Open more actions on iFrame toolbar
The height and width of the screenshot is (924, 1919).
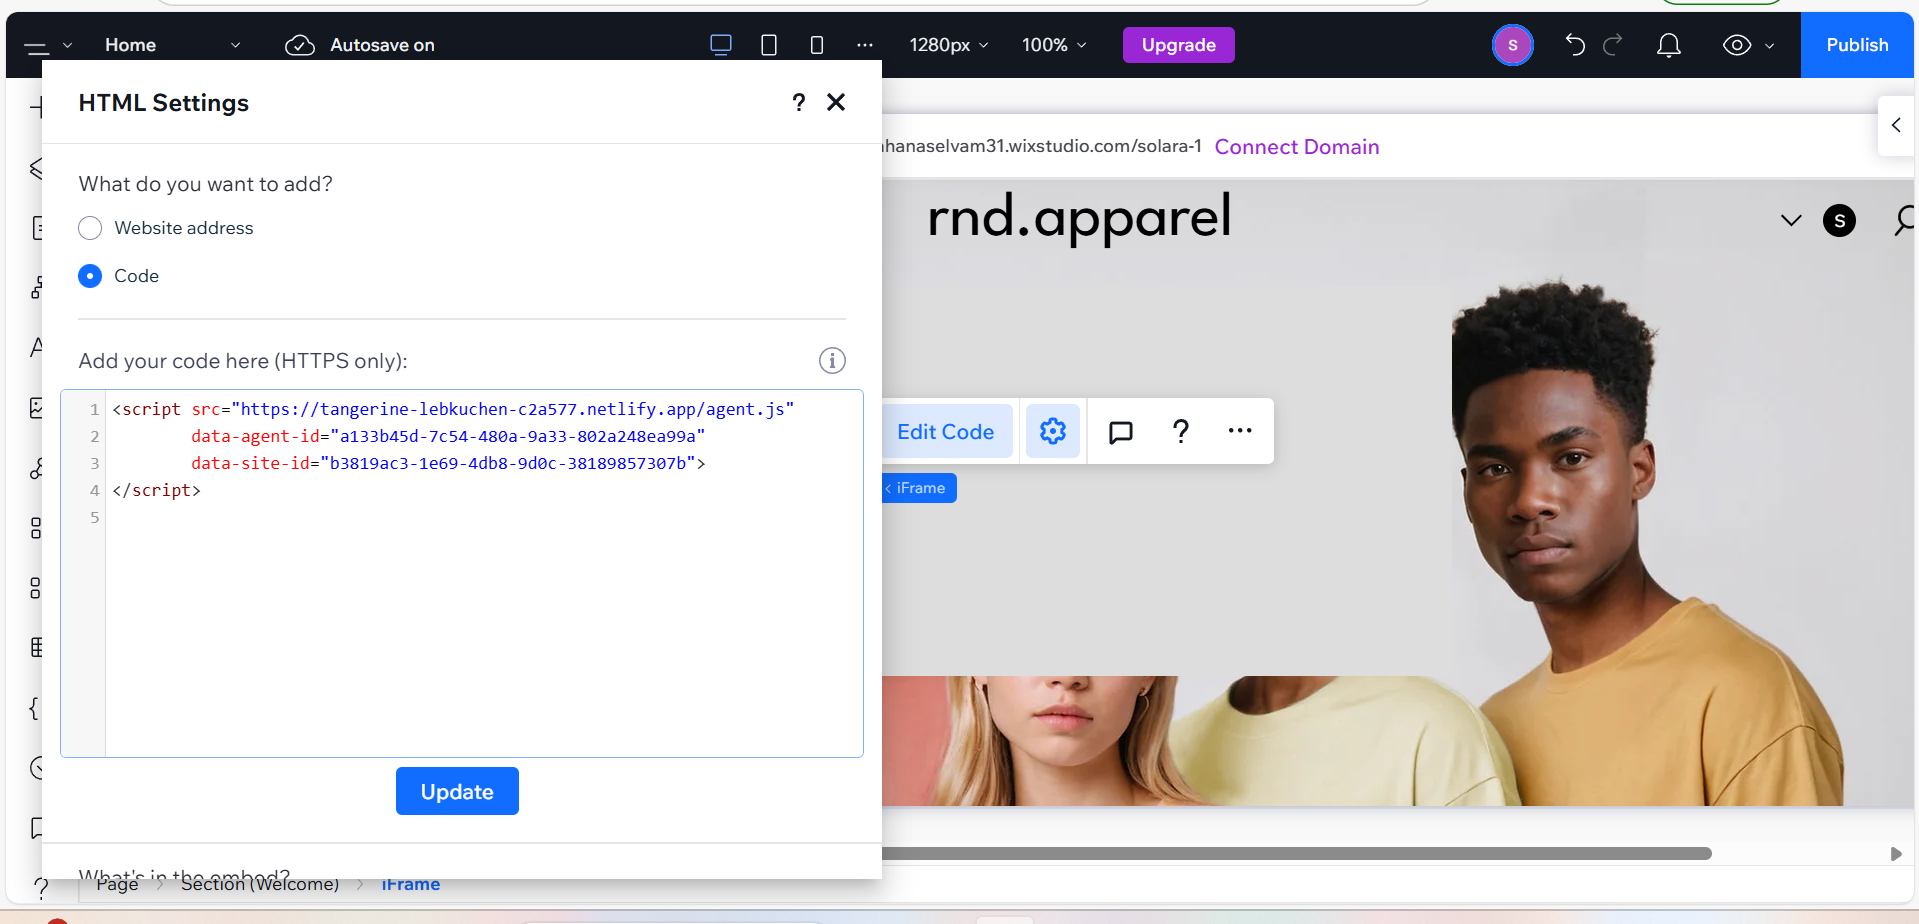1240,431
